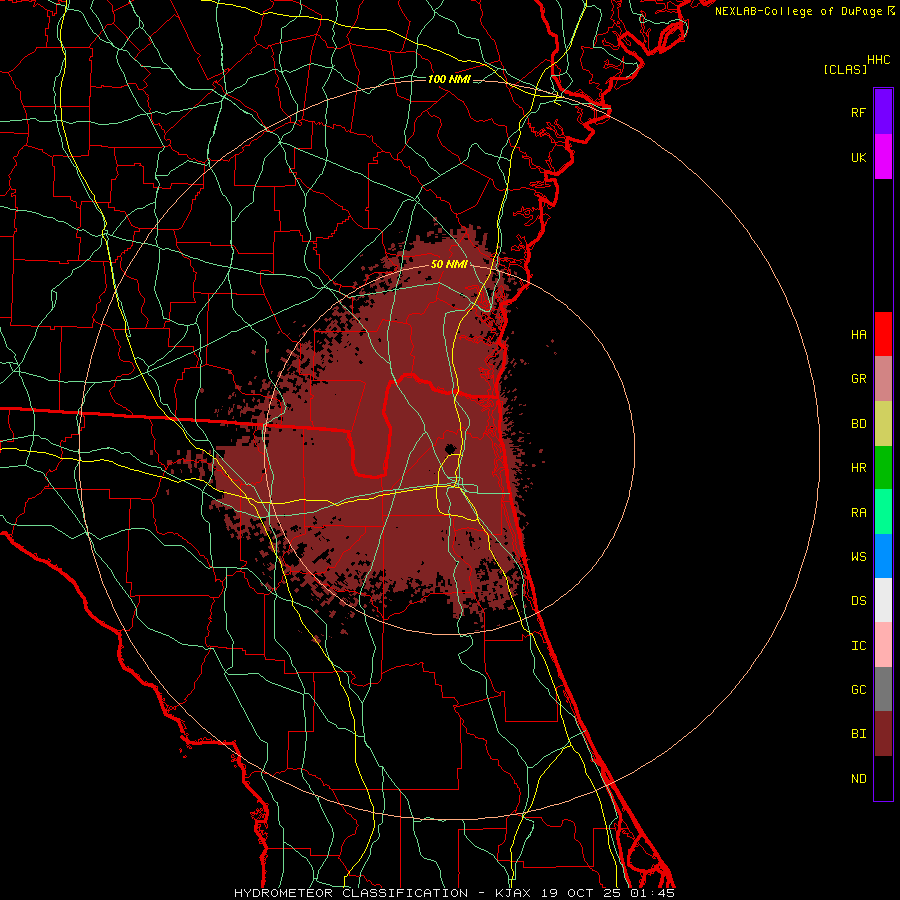The width and height of the screenshot is (900, 900).
Task: Click the RF purple legend swatch
Action: pyautogui.click(x=883, y=111)
